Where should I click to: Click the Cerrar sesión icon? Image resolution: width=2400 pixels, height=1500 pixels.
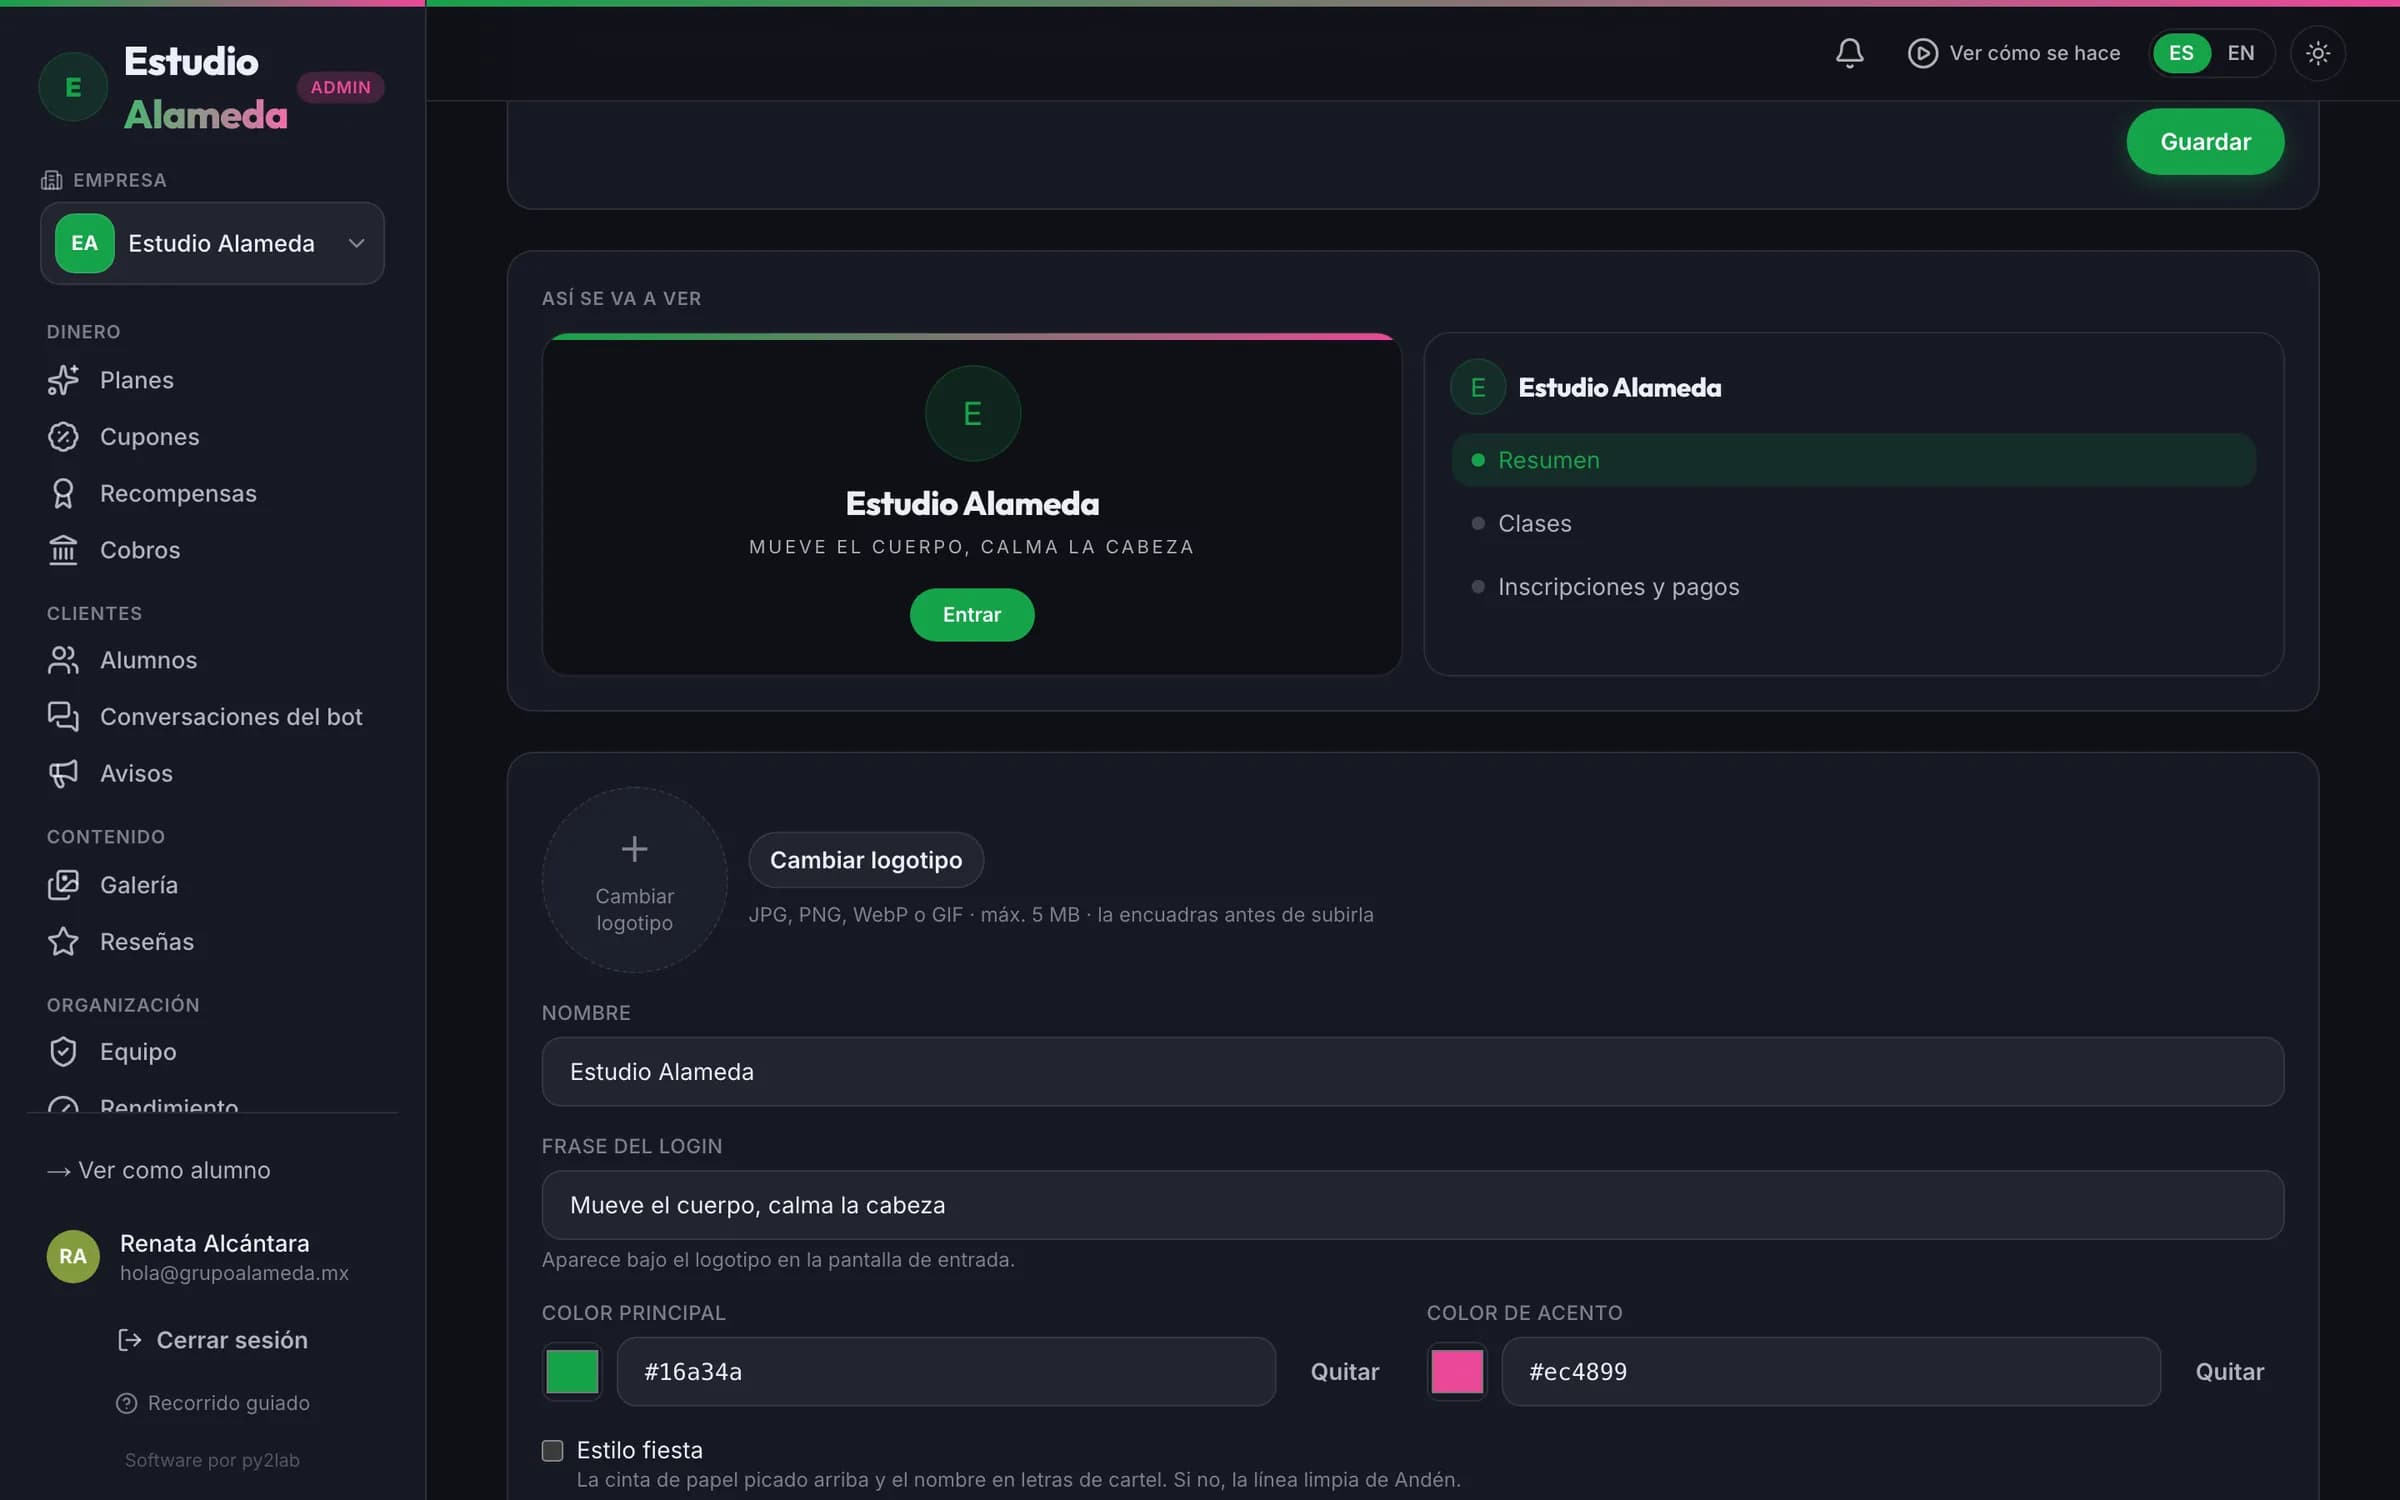pyautogui.click(x=129, y=1340)
